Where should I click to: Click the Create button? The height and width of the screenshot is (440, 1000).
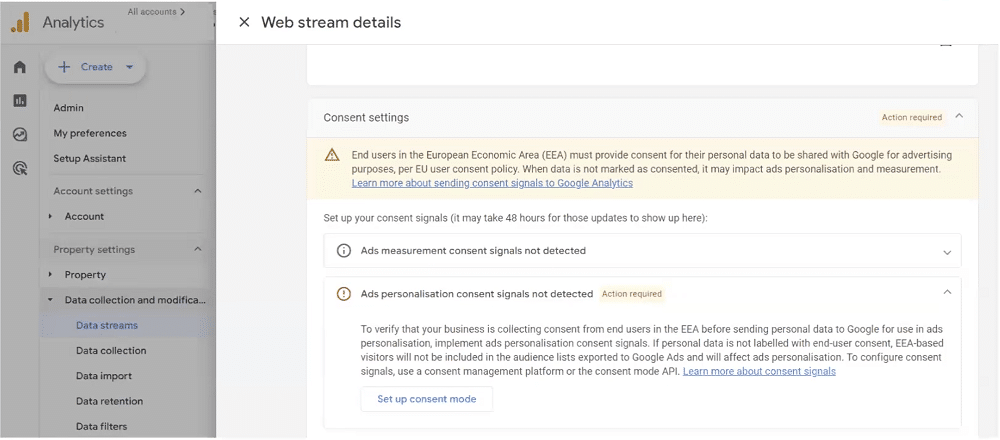(x=96, y=67)
